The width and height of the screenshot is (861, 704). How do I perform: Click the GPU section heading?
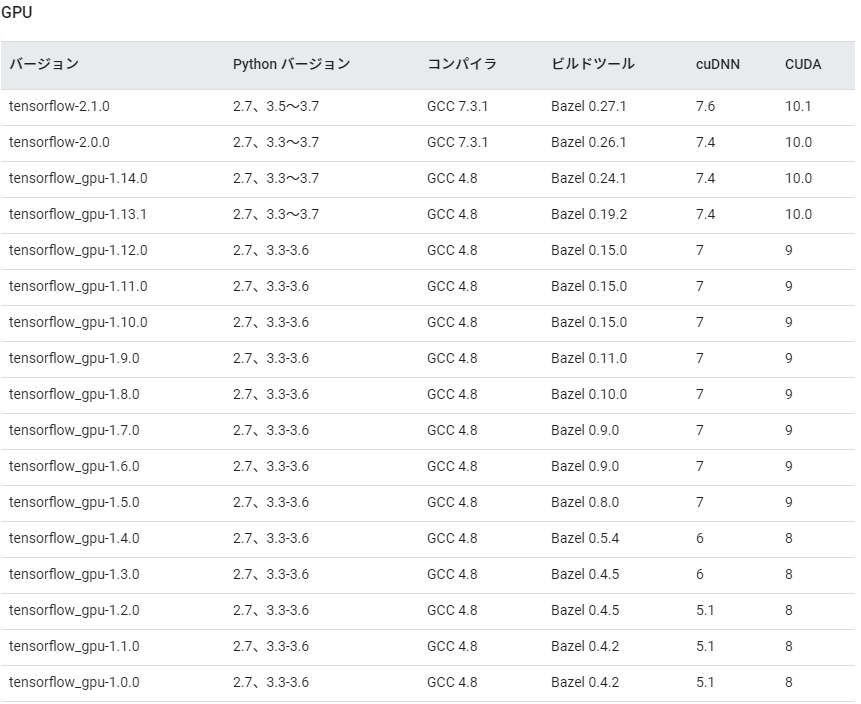18,13
